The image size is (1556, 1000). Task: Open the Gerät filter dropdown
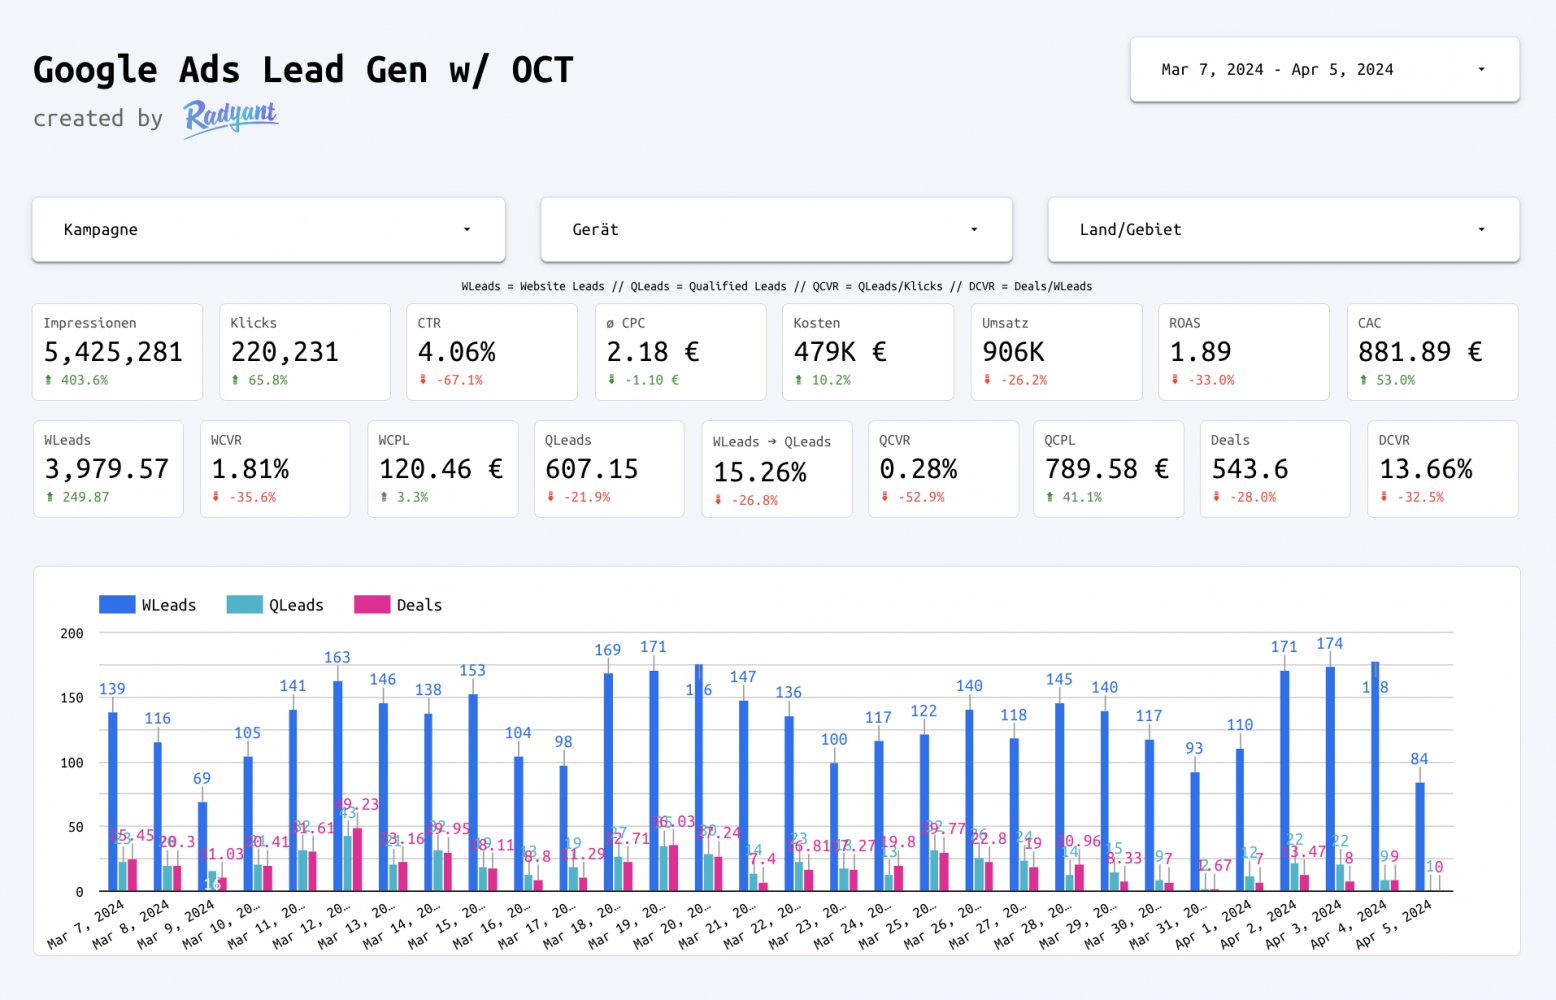776,230
